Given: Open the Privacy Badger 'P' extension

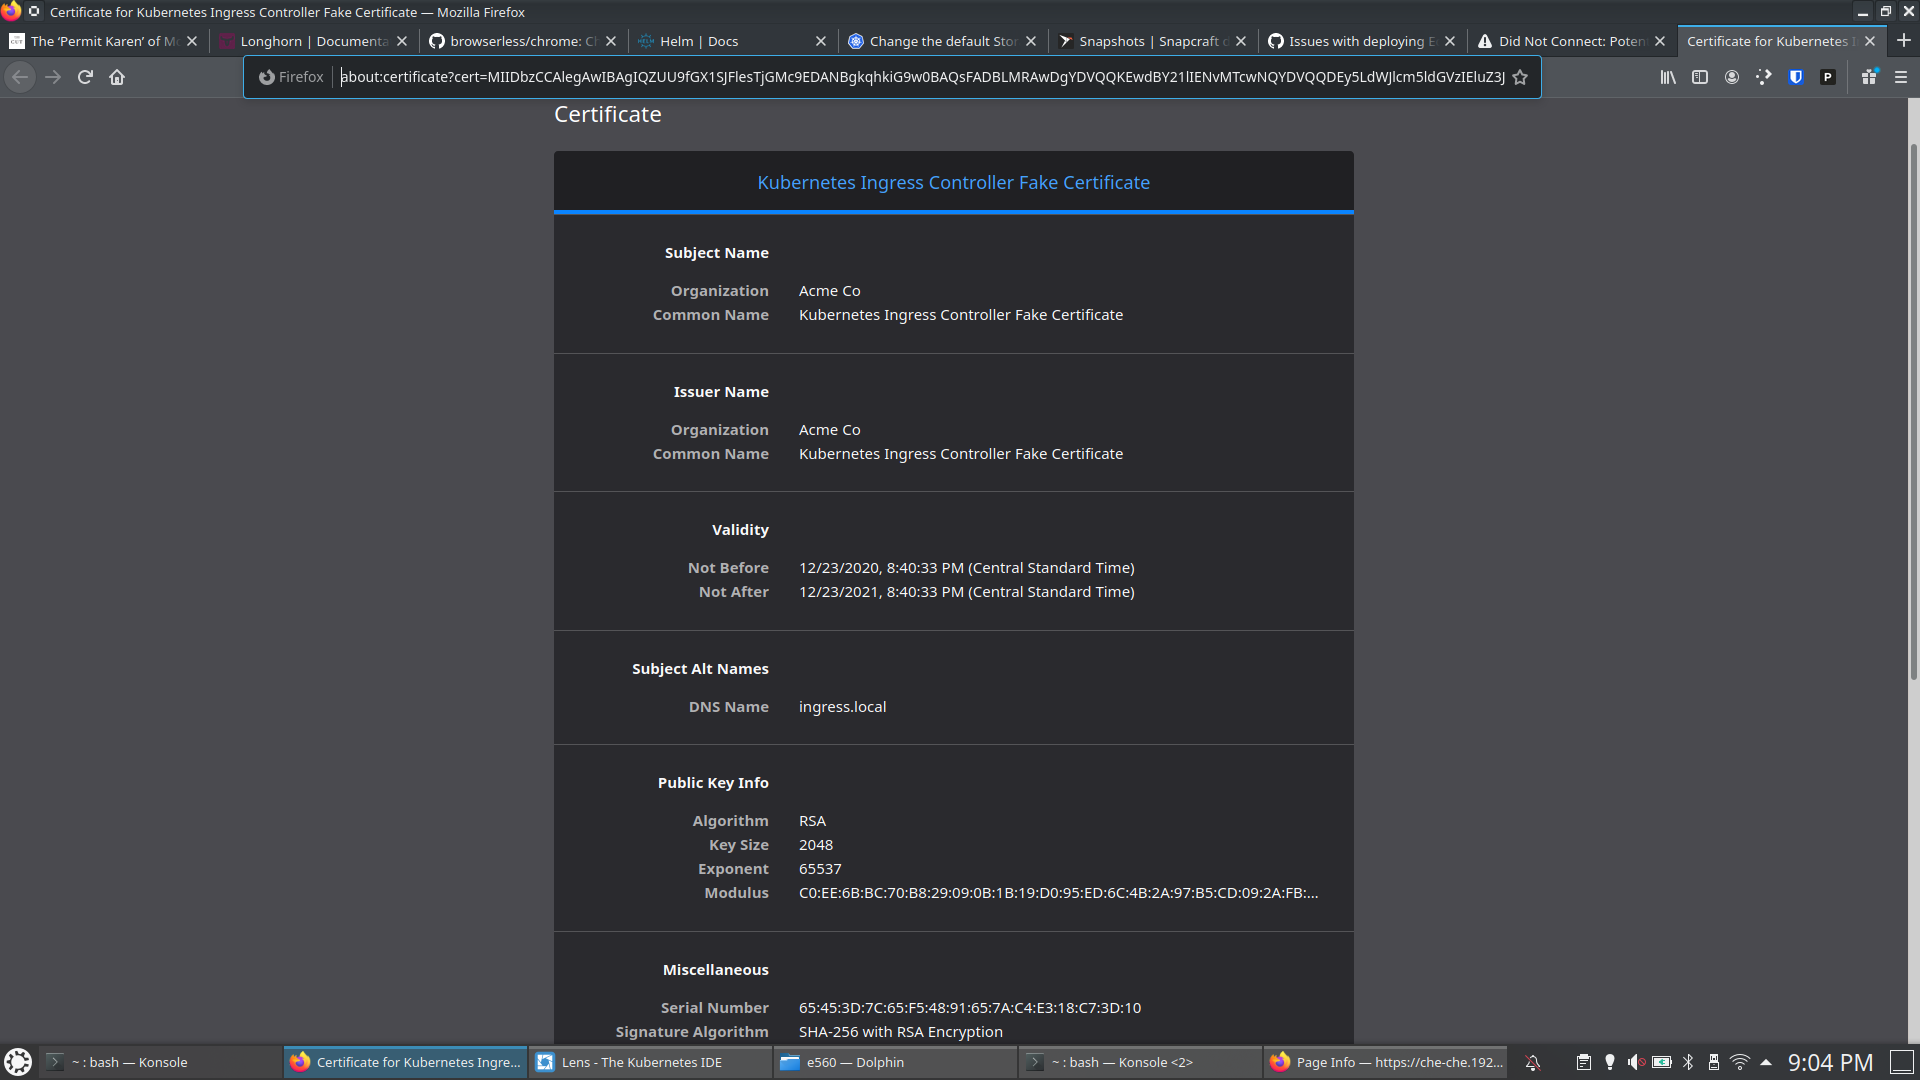Looking at the screenshot, I should (x=1829, y=77).
